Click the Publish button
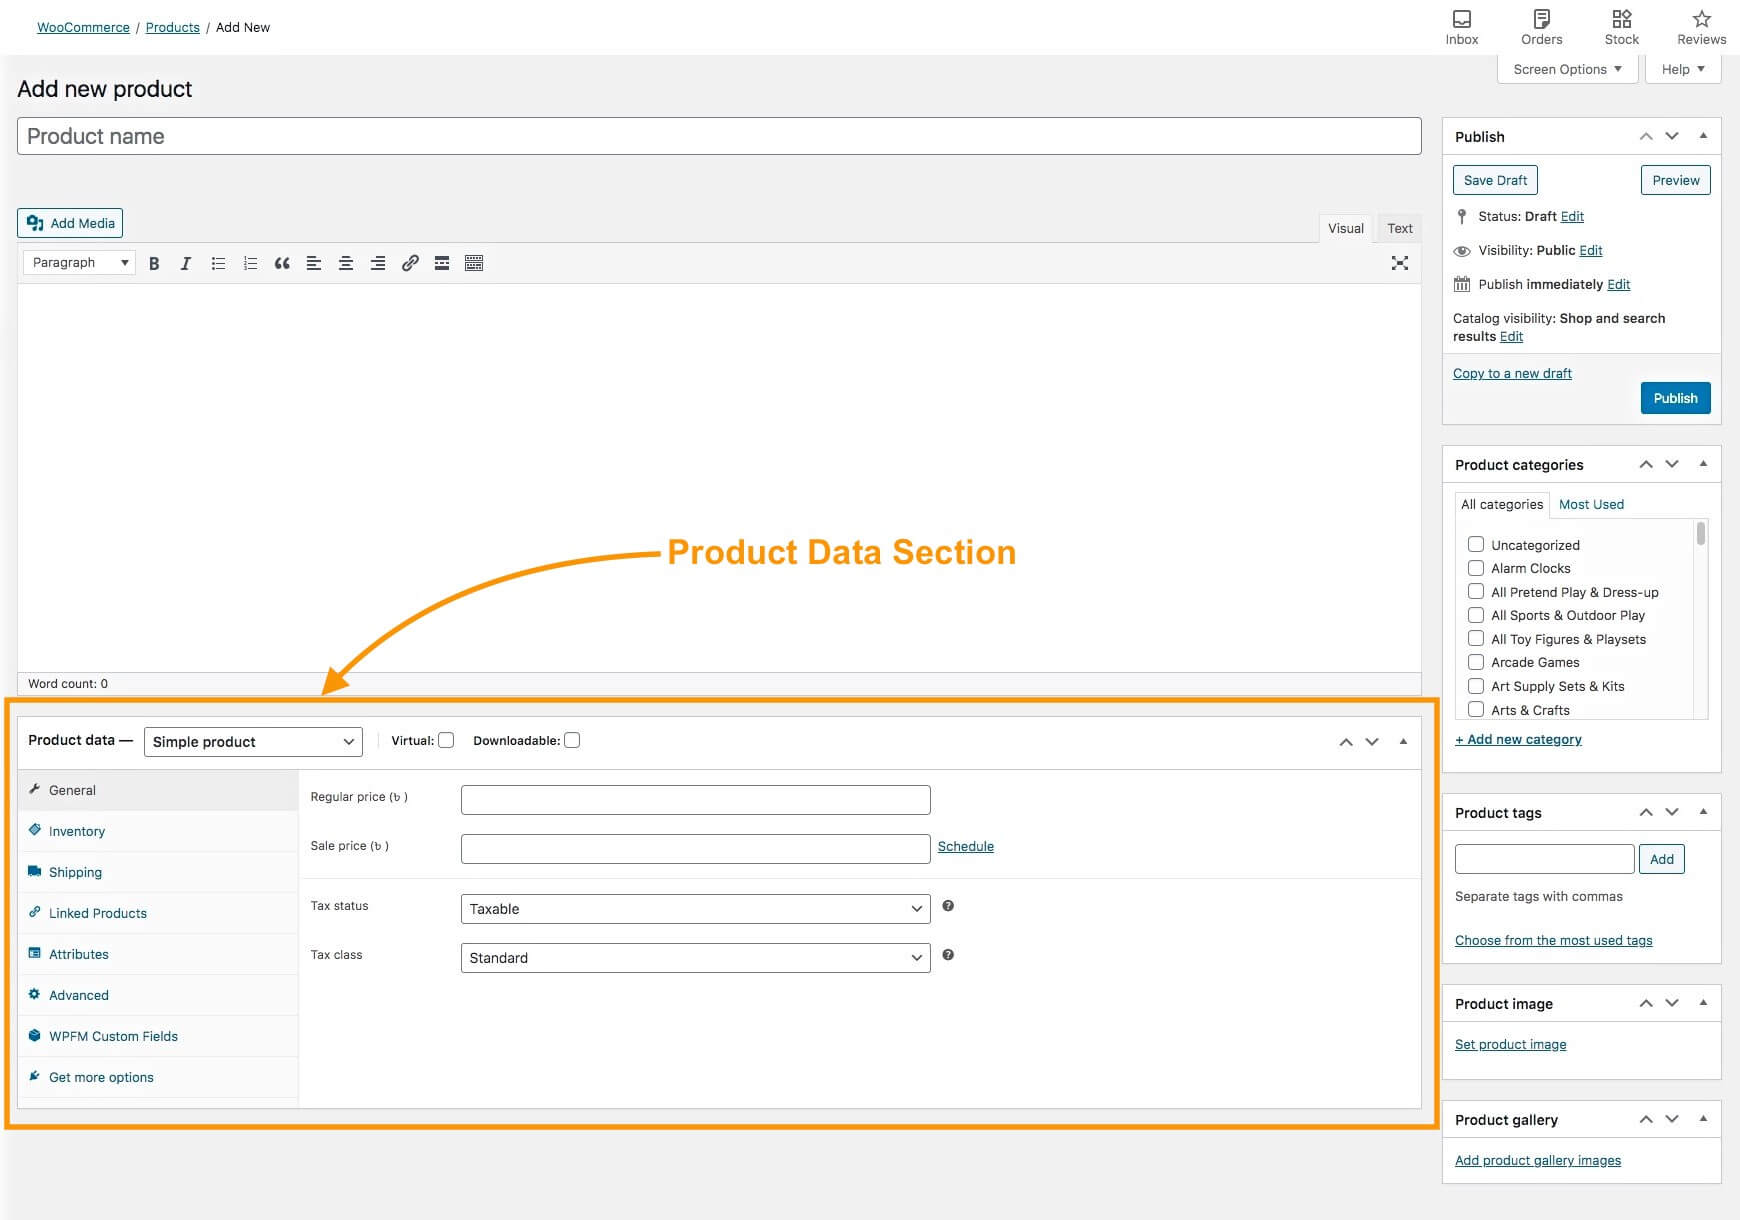This screenshot has height=1220, width=1740. 1675,398
